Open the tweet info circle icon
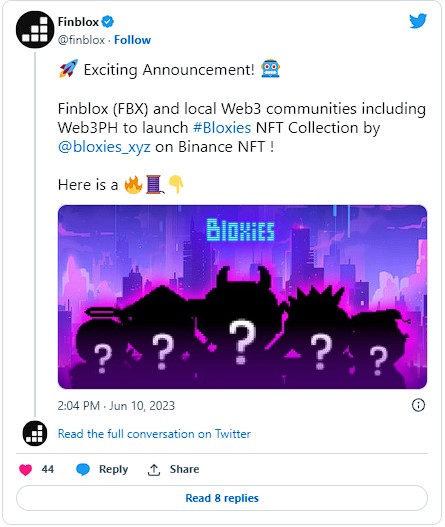This screenshot has width=445, height=527. click(x=418, y=405)
